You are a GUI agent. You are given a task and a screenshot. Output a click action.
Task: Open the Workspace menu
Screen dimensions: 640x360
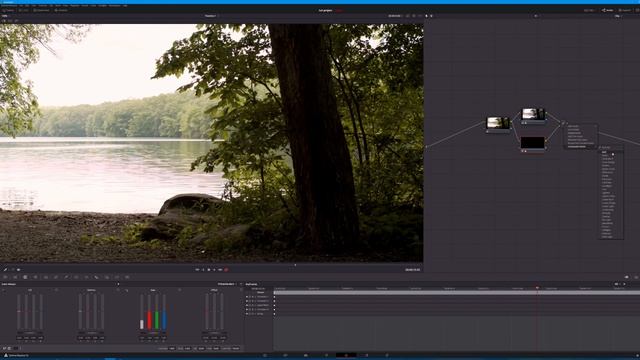point(114,6)
